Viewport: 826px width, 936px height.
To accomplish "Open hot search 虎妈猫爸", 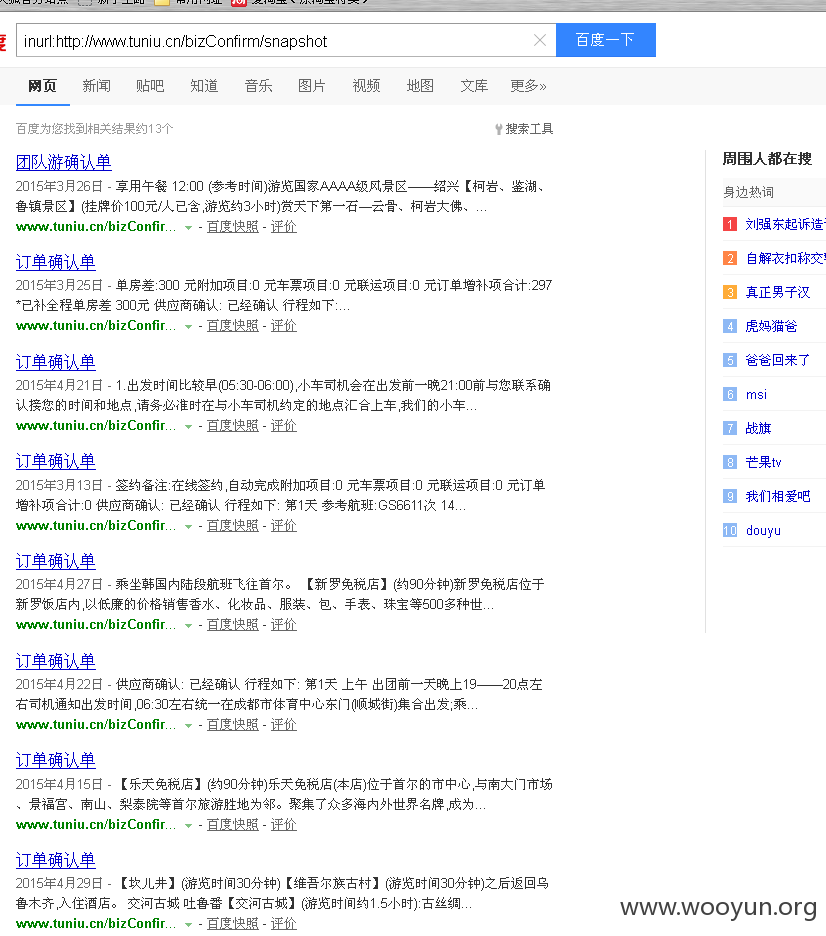I will pos(771,327).
